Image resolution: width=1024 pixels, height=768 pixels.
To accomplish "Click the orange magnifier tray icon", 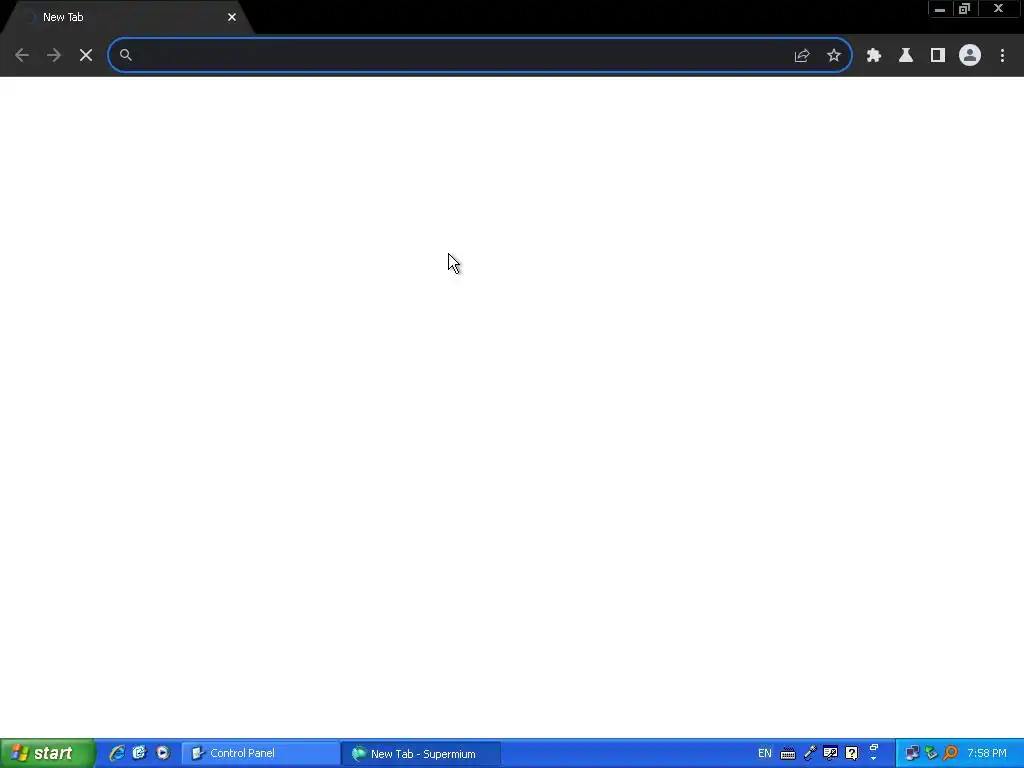I will pos(951,754).
